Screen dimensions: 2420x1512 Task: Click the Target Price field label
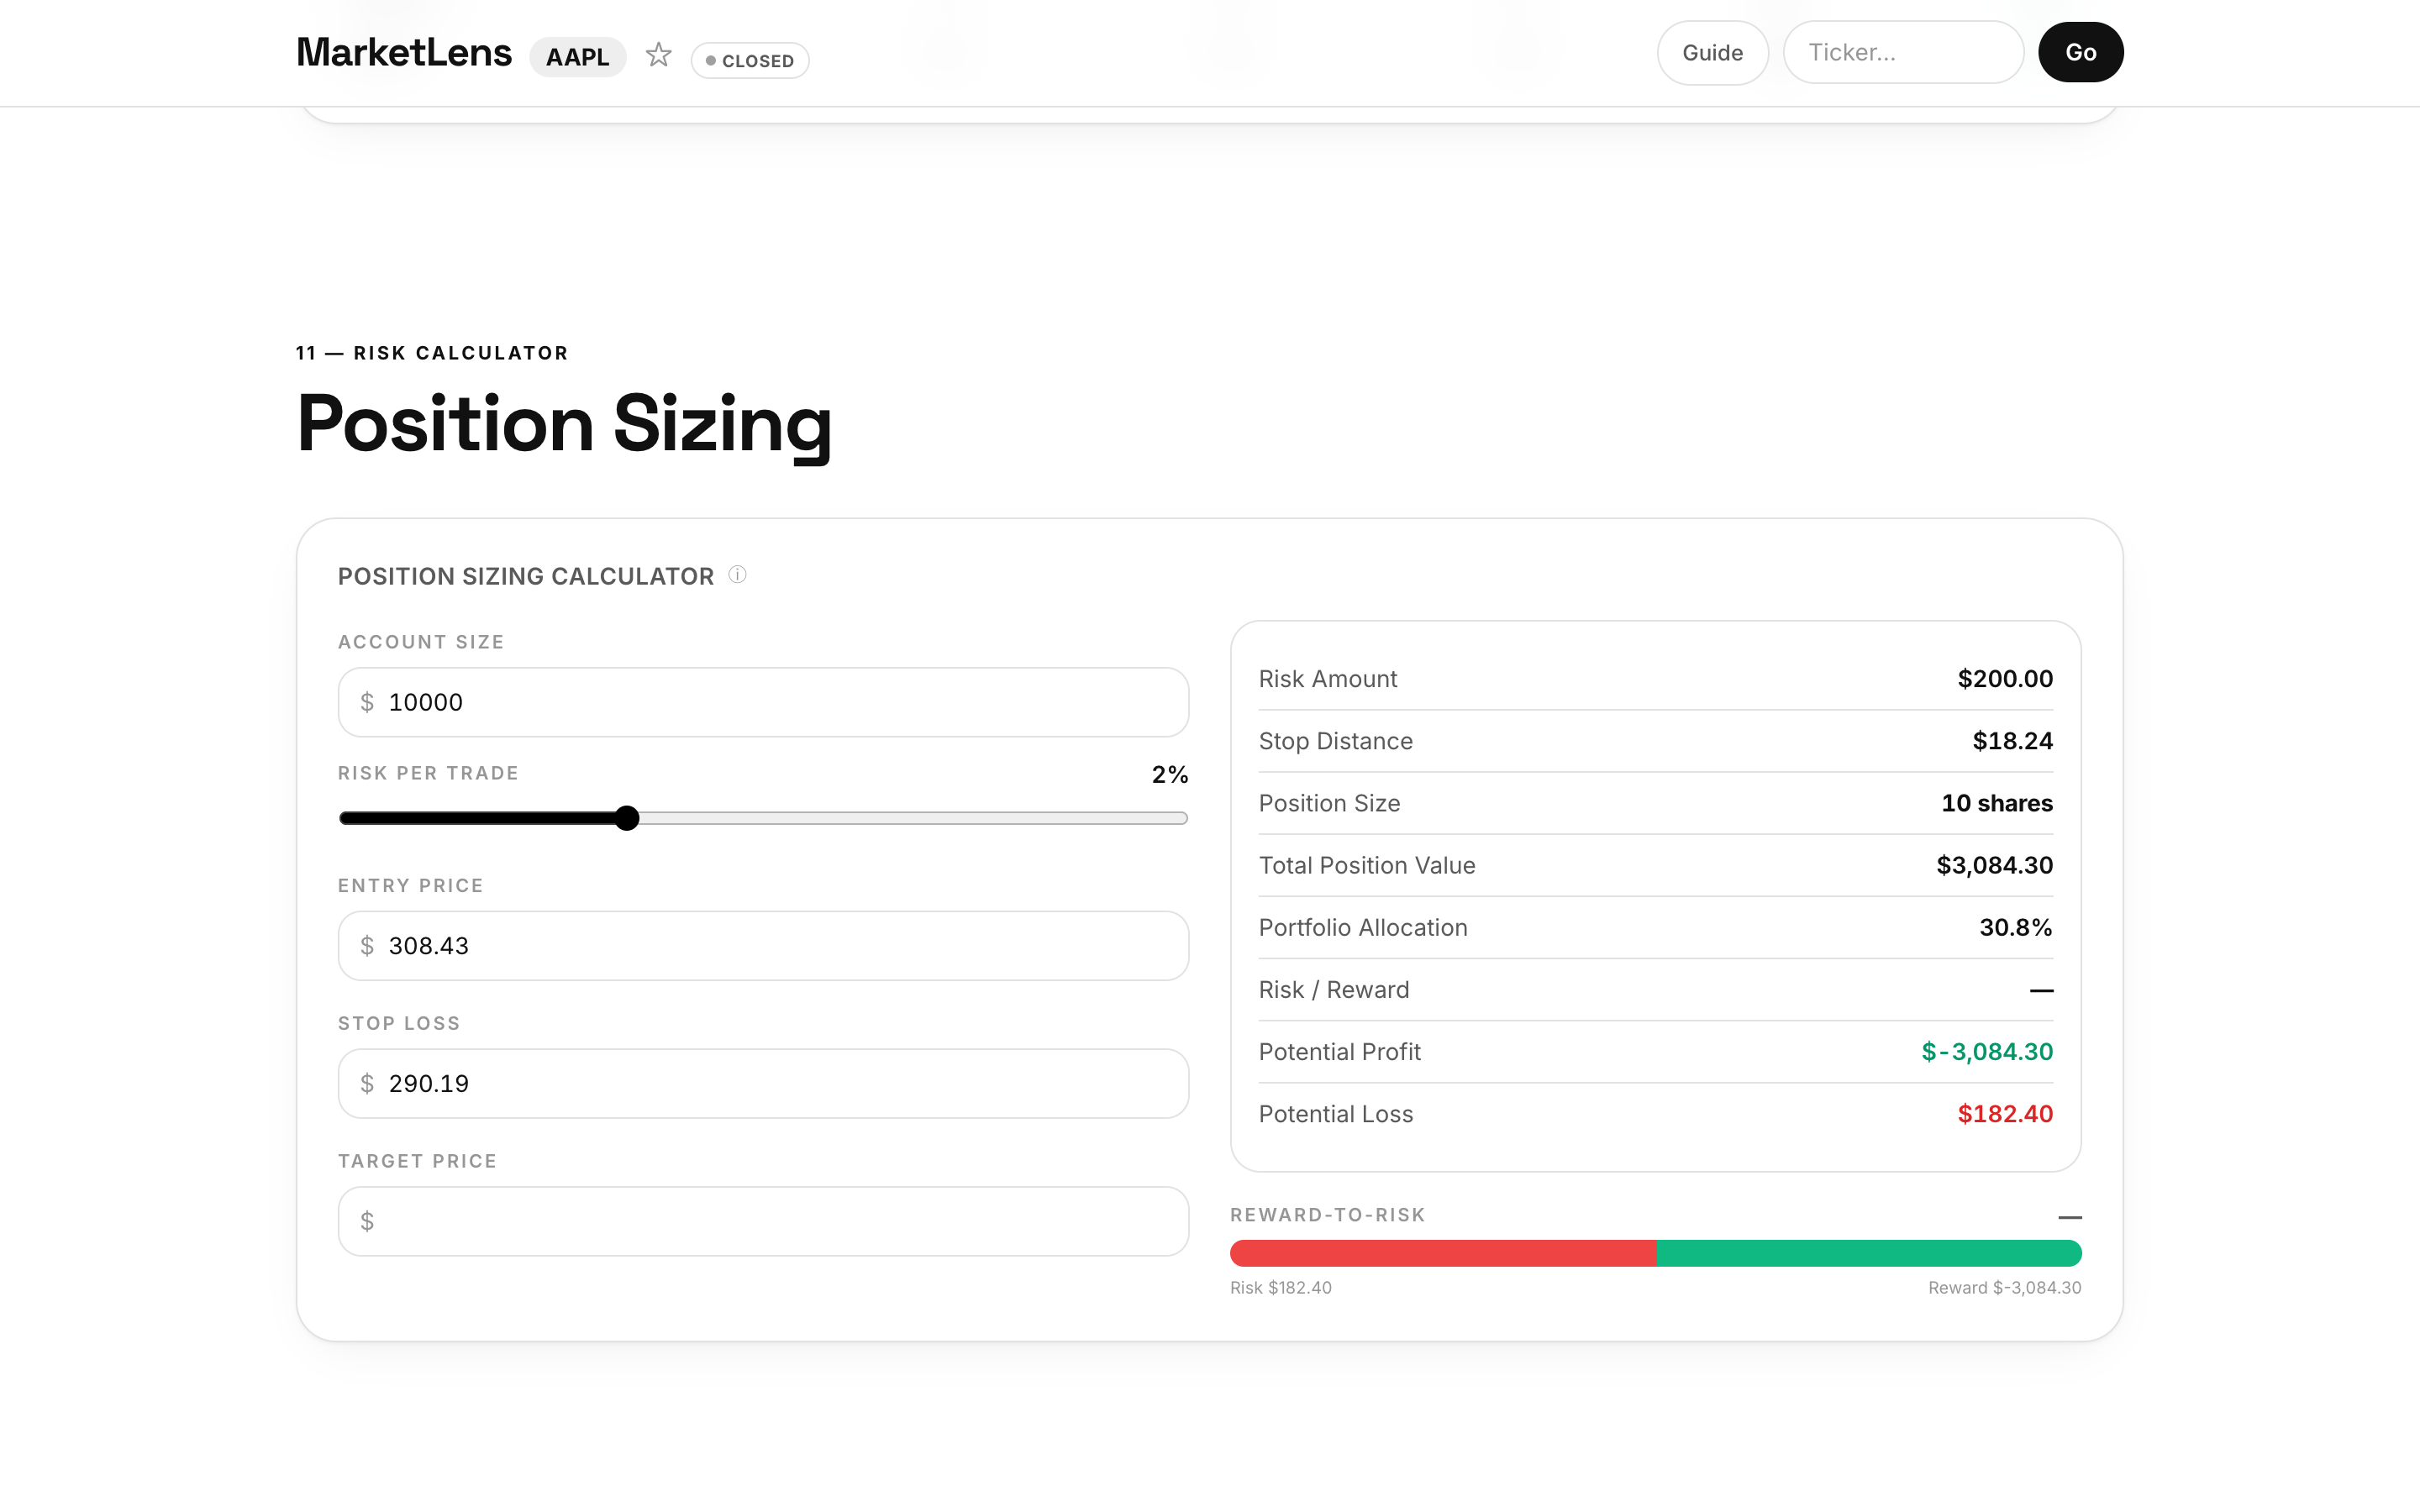[x=417, y=1161]
